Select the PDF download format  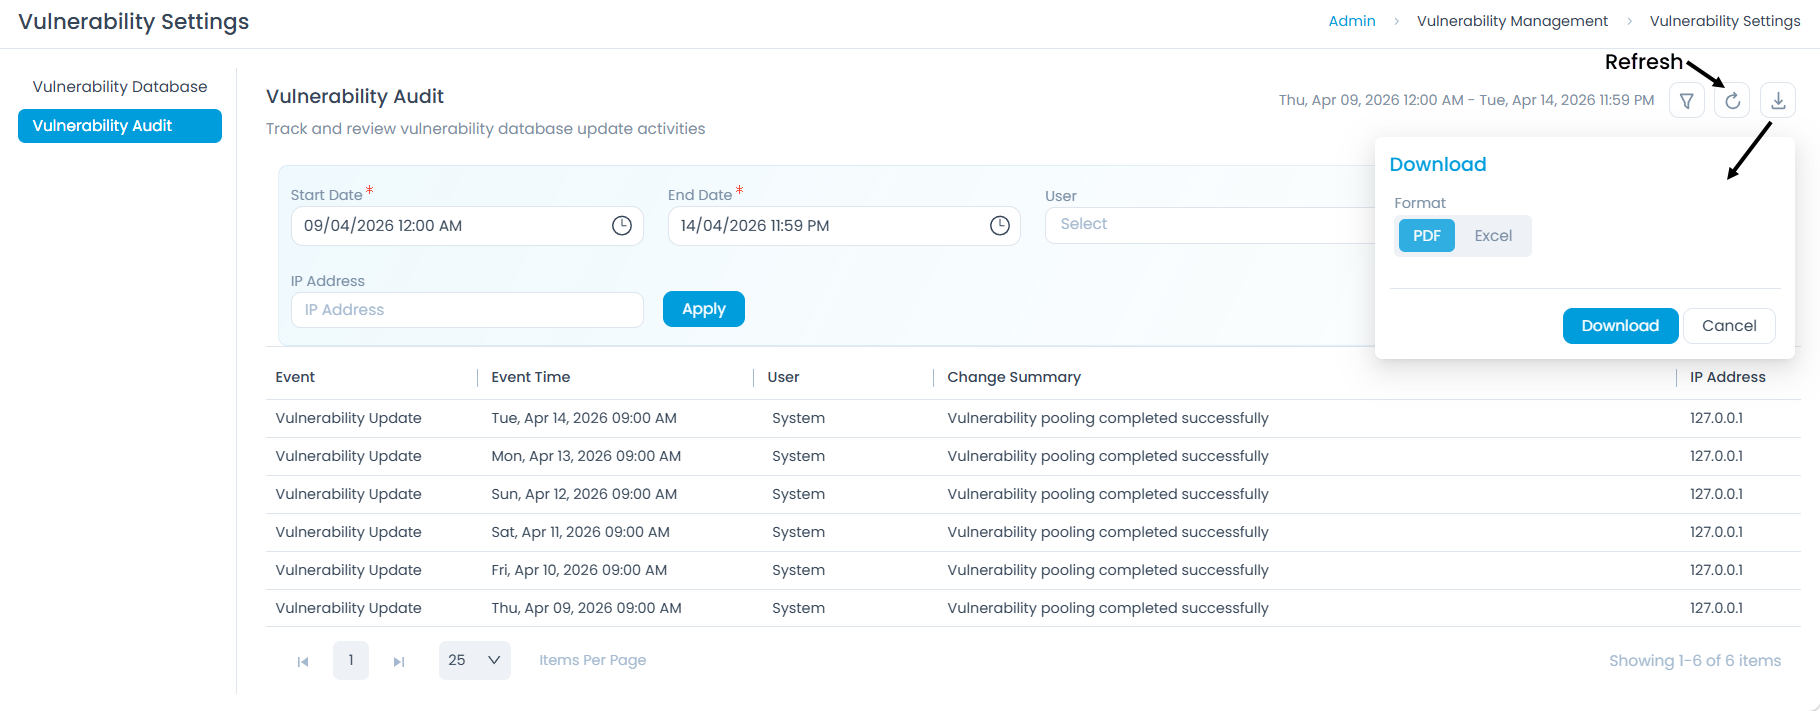1426,236
